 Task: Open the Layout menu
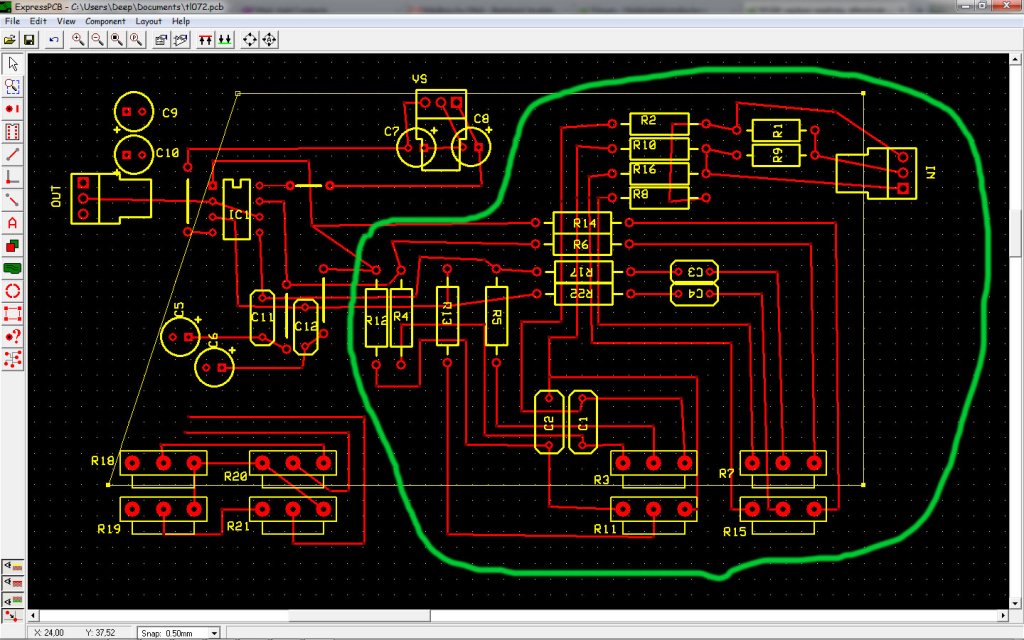point(148,21)
